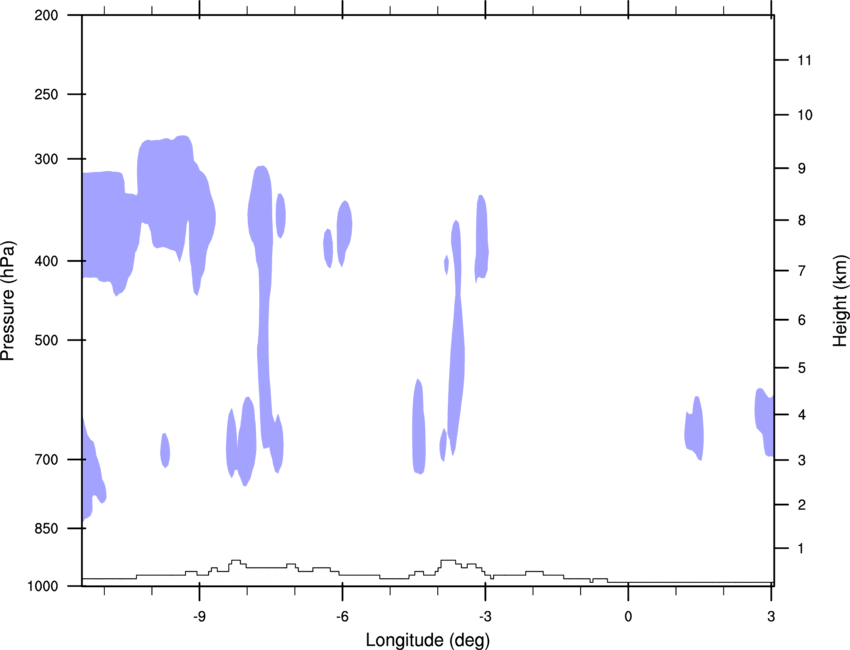Pick the 4 km height label
The width and height of the screenshot is (850, 650).
click(802, 415)
